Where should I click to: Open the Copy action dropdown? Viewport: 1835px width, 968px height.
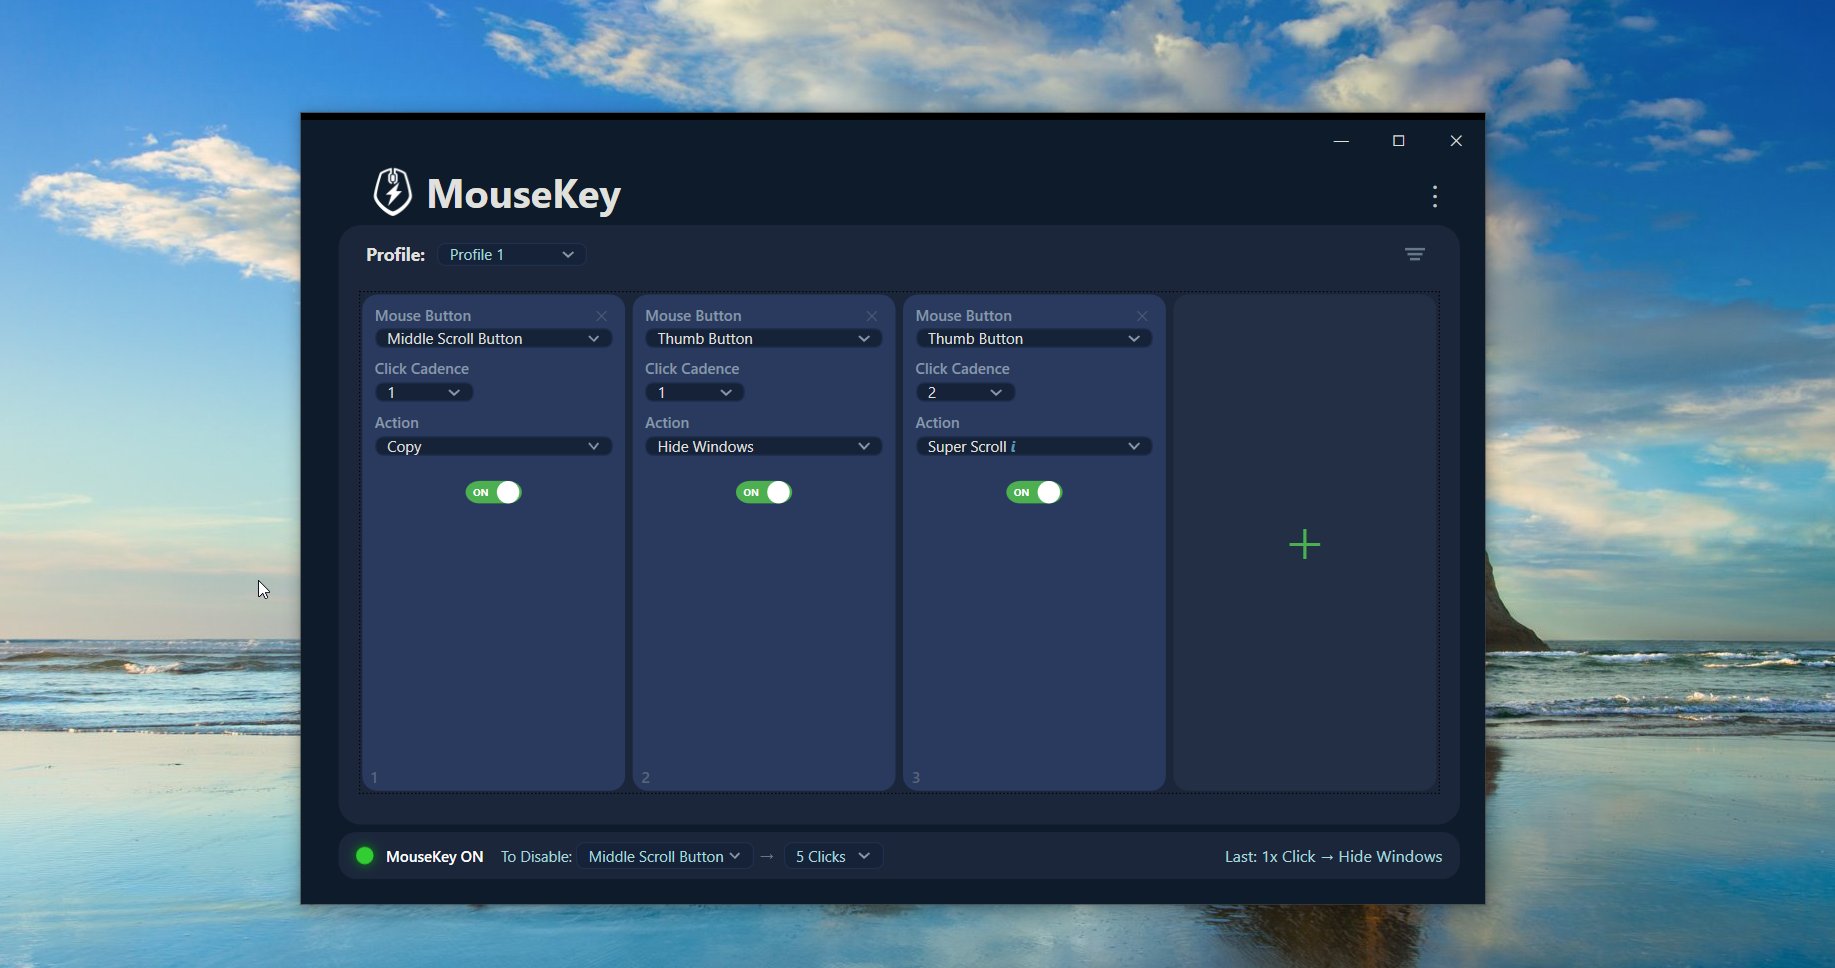(x=493, y=447)
